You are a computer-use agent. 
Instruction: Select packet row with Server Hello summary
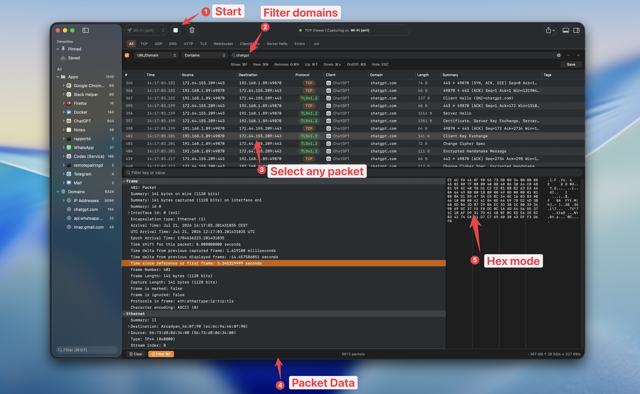click(x=353, y=113)
